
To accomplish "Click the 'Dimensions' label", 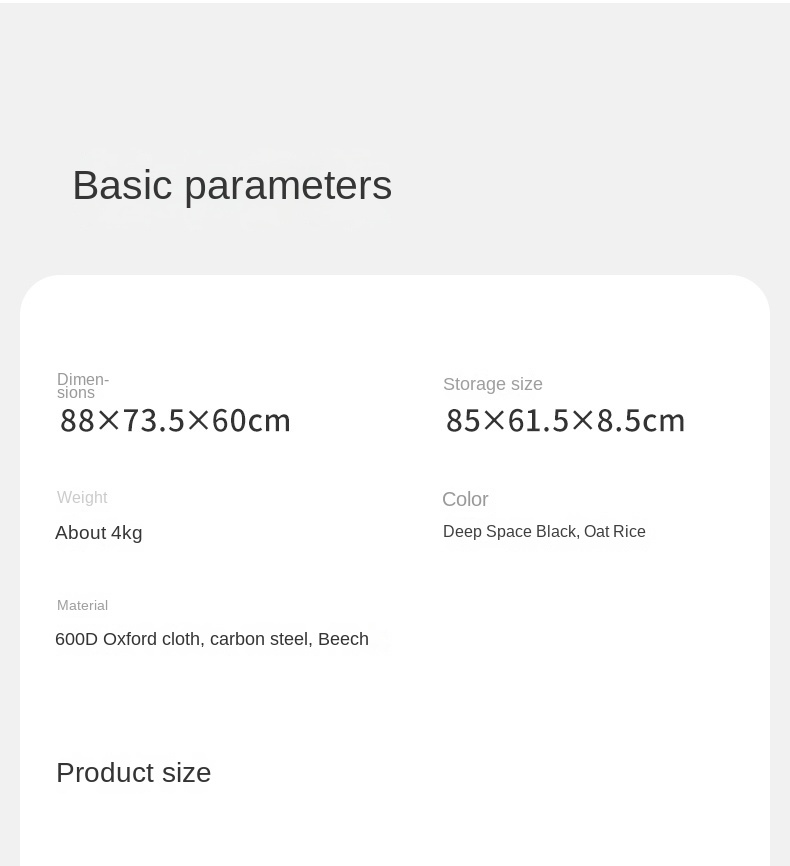I will [82, 386].
